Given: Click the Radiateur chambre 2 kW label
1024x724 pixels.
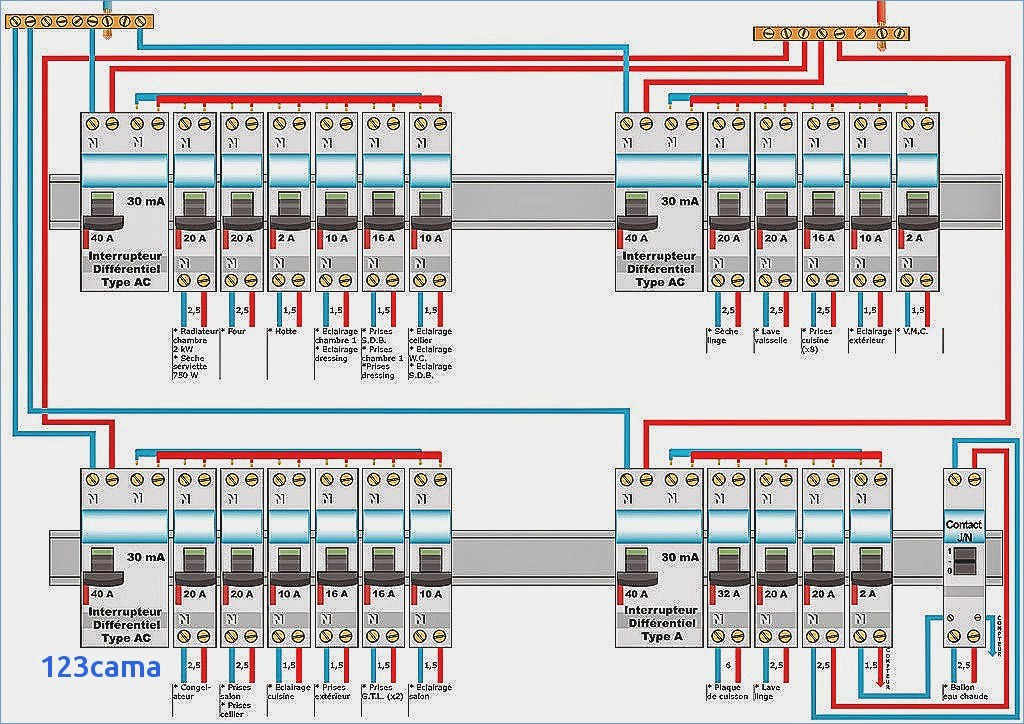Looking at the screenshot, I should point(195,340).
